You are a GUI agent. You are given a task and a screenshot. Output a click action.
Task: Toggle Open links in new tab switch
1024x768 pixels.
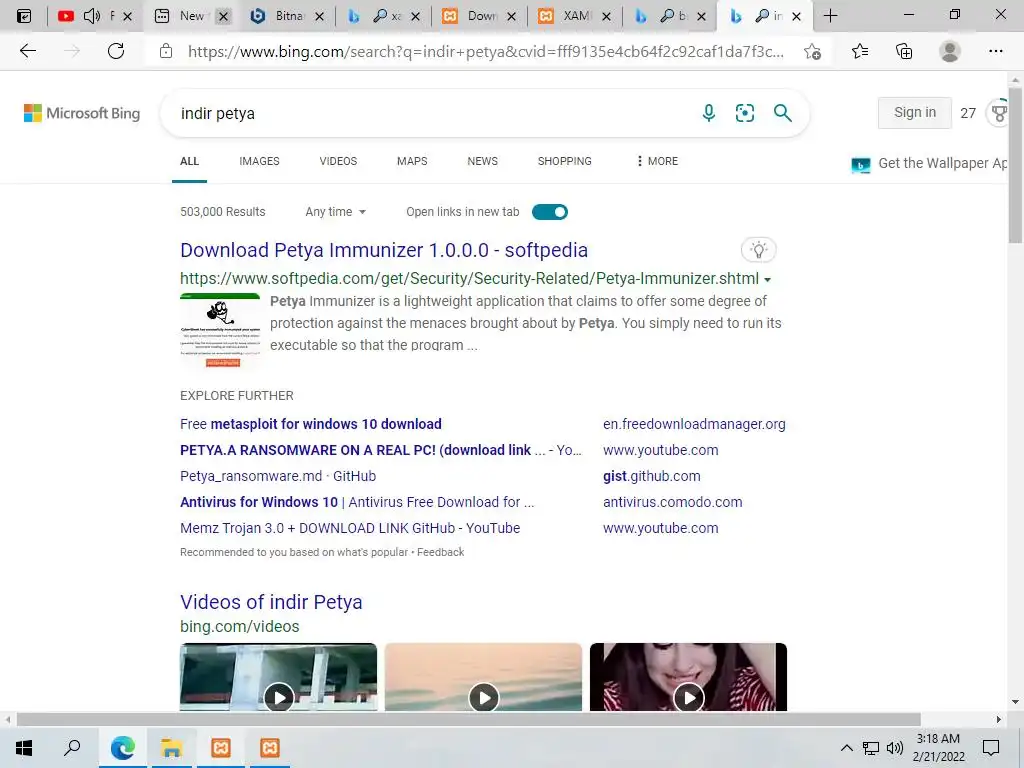point(550,212)
